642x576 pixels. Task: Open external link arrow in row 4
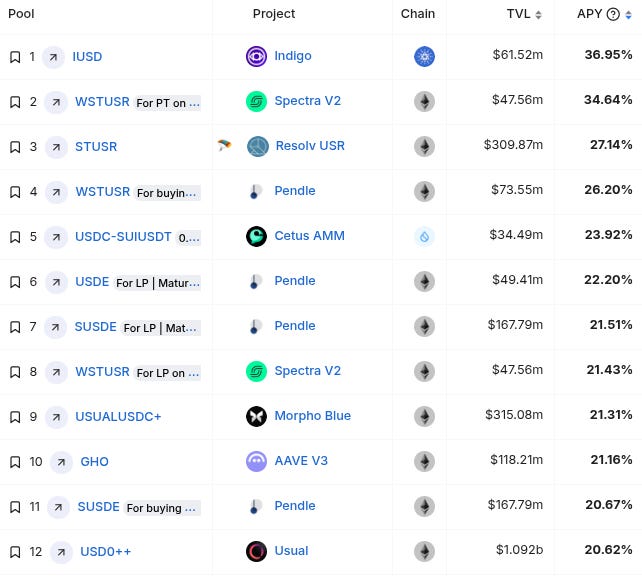(56, 192)
